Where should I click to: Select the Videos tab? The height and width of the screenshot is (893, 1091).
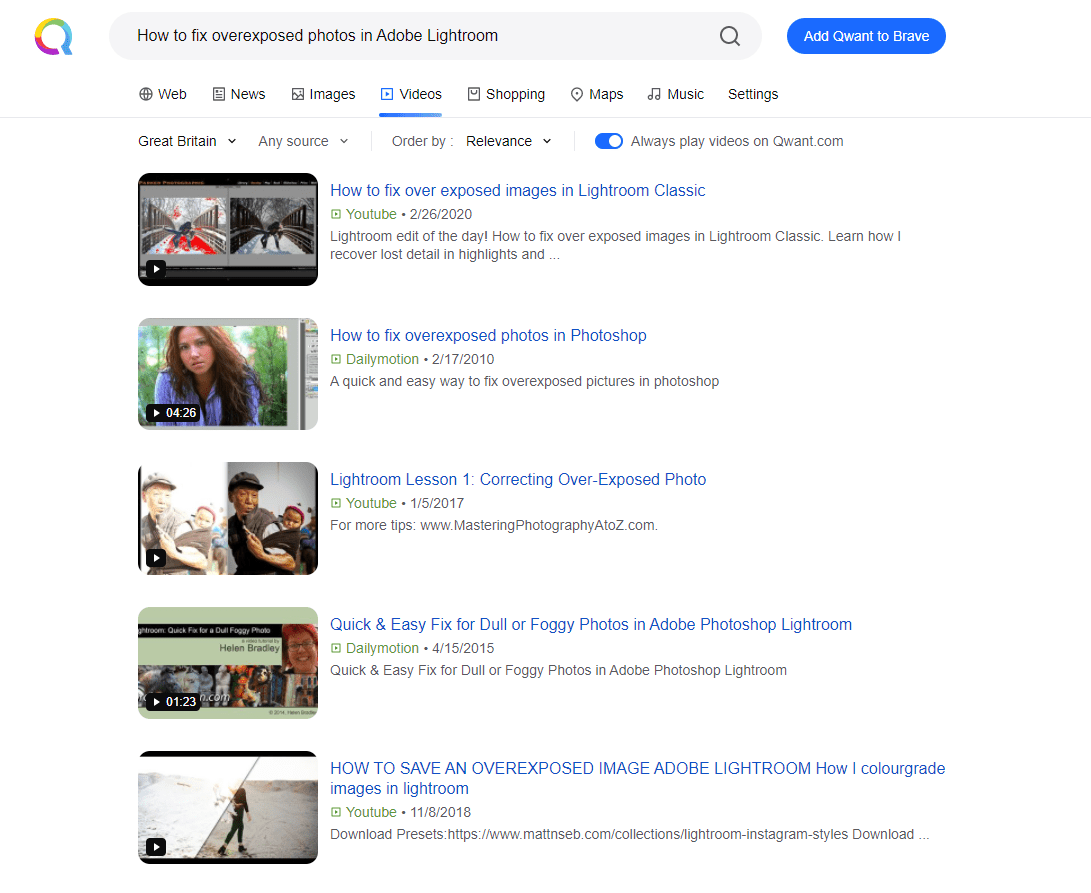(x=411, y=94)
